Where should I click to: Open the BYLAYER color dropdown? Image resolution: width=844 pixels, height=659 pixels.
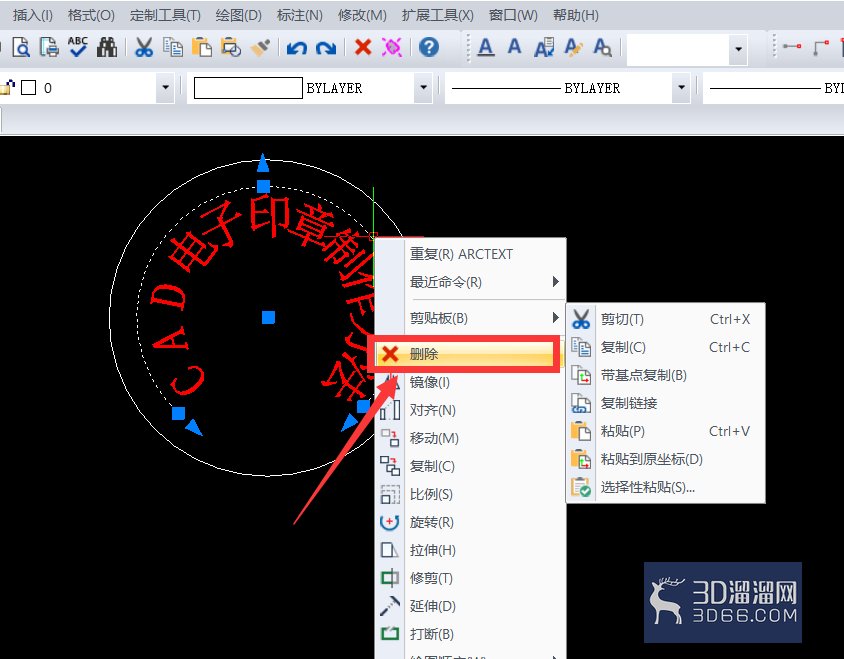424,87
